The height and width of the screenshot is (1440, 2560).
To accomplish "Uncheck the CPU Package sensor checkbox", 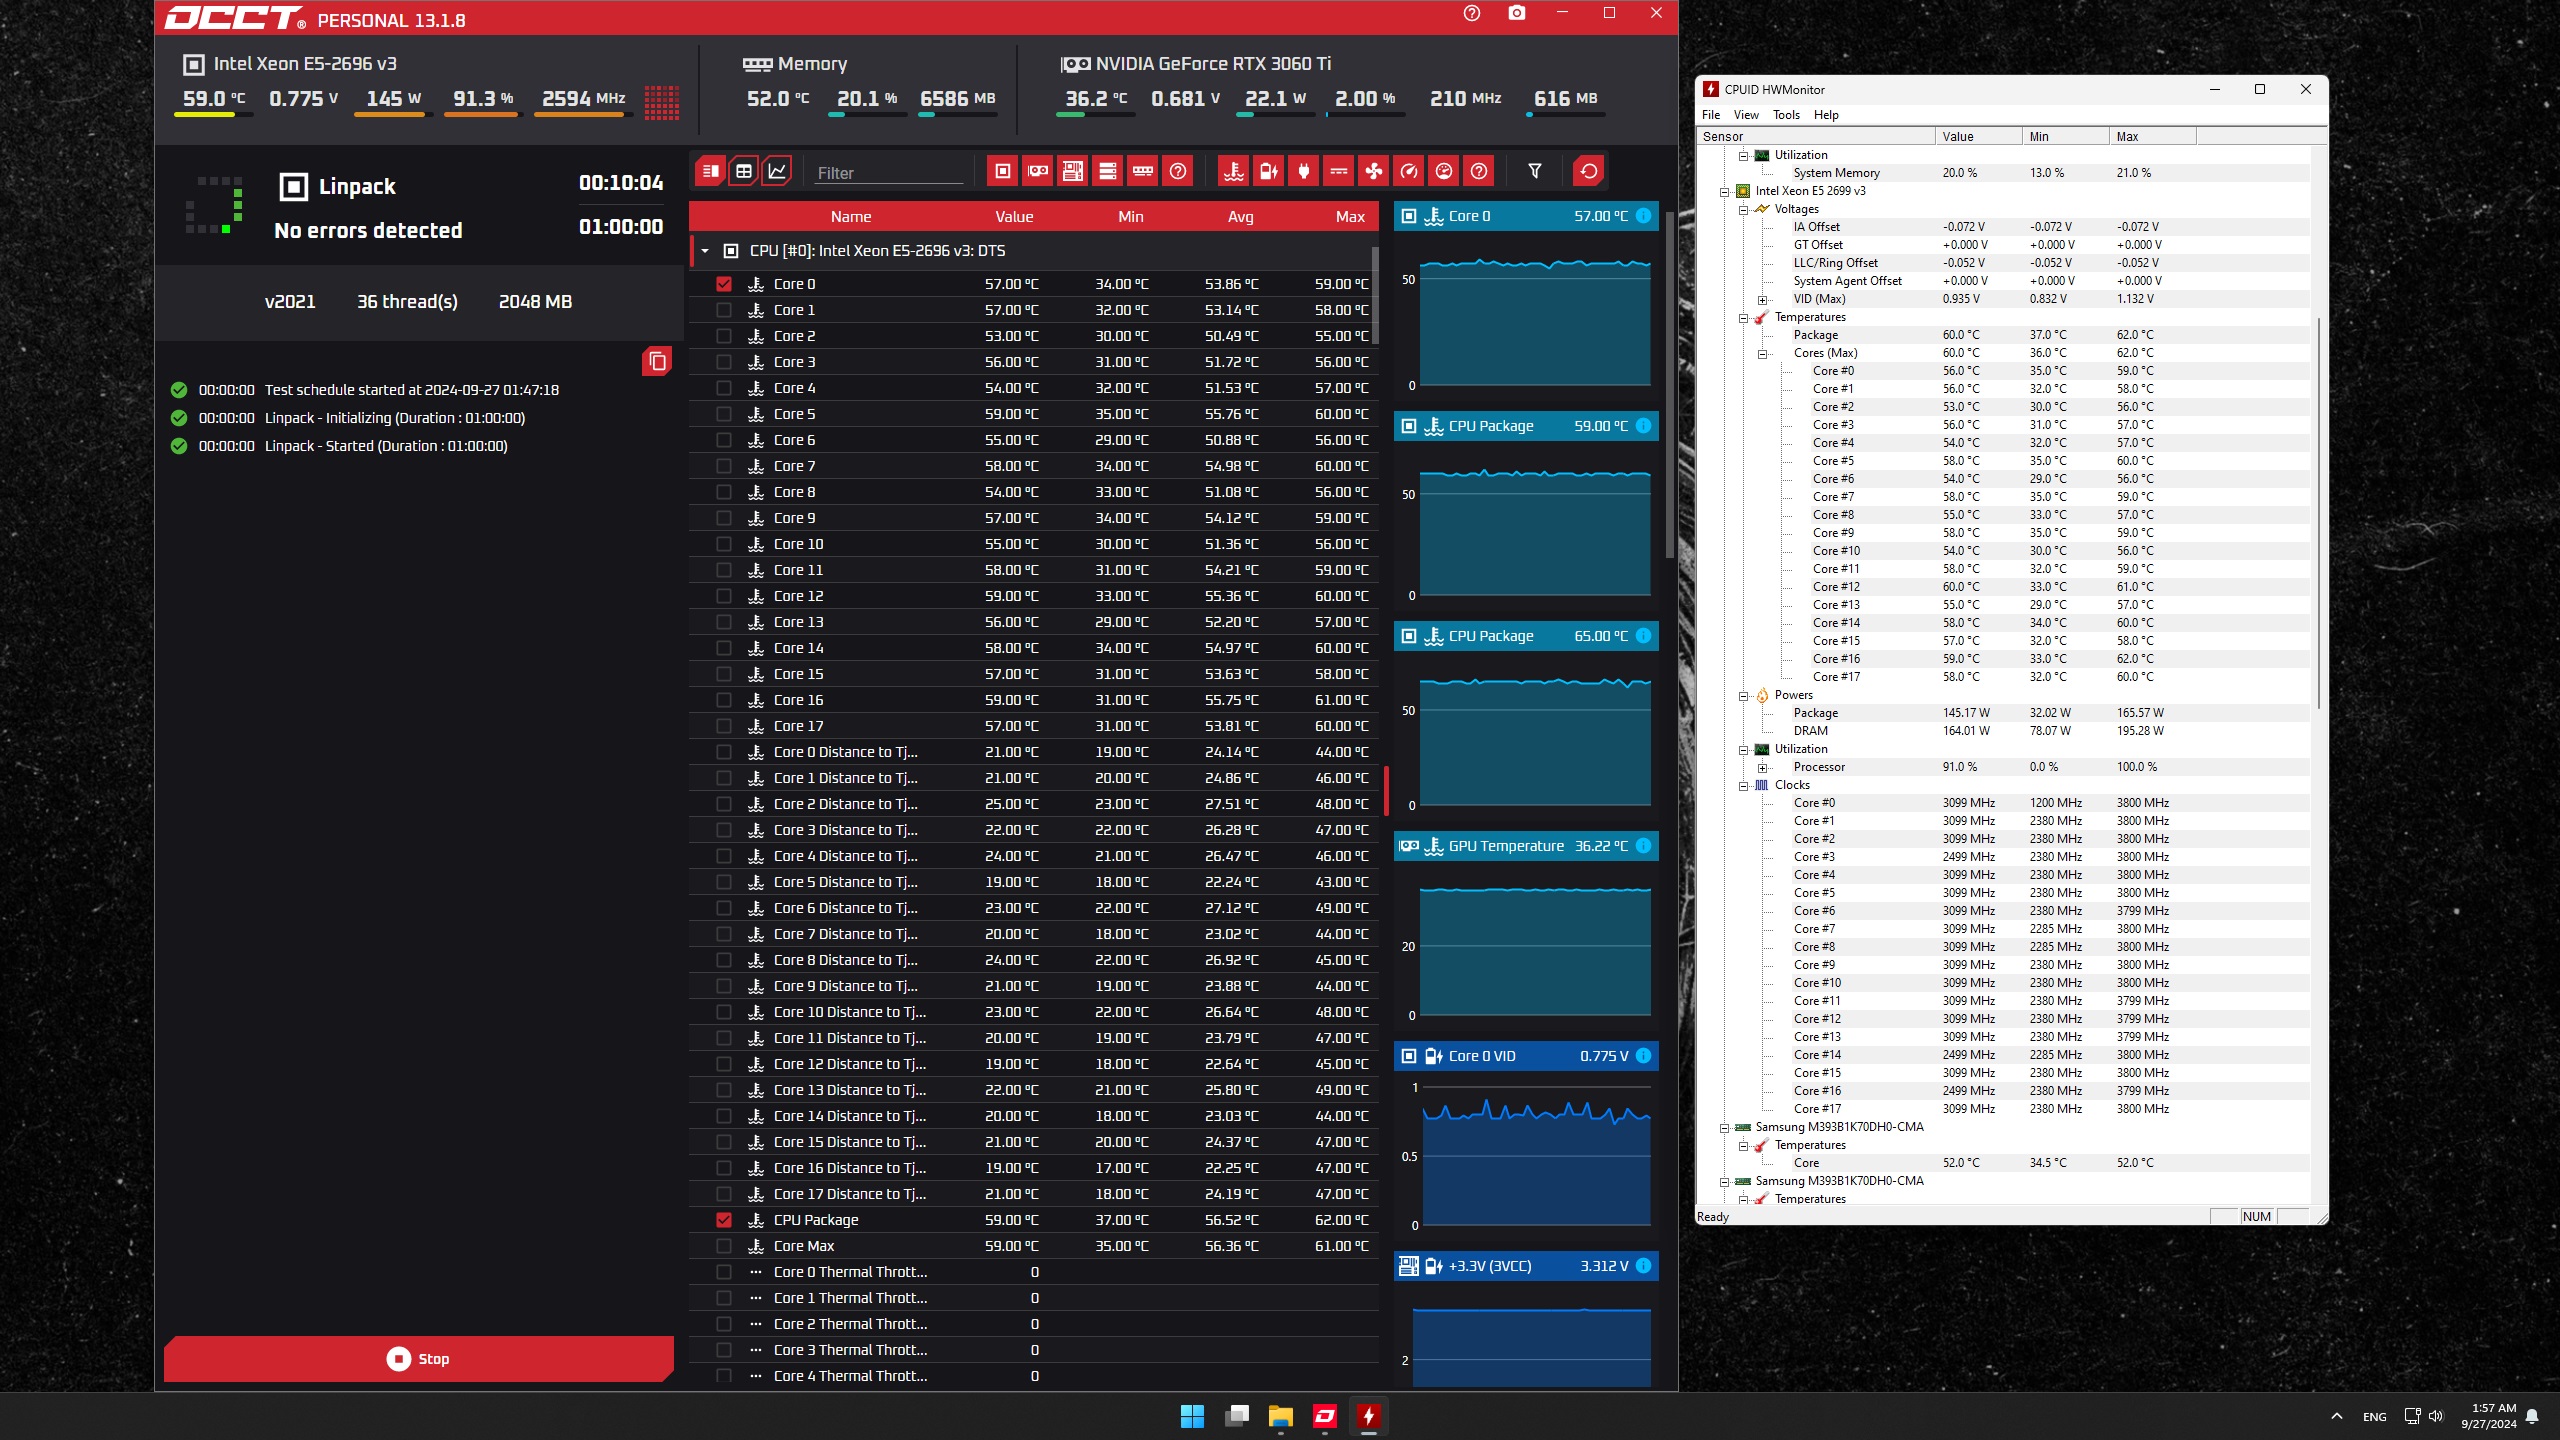I will coord(724,1220).
